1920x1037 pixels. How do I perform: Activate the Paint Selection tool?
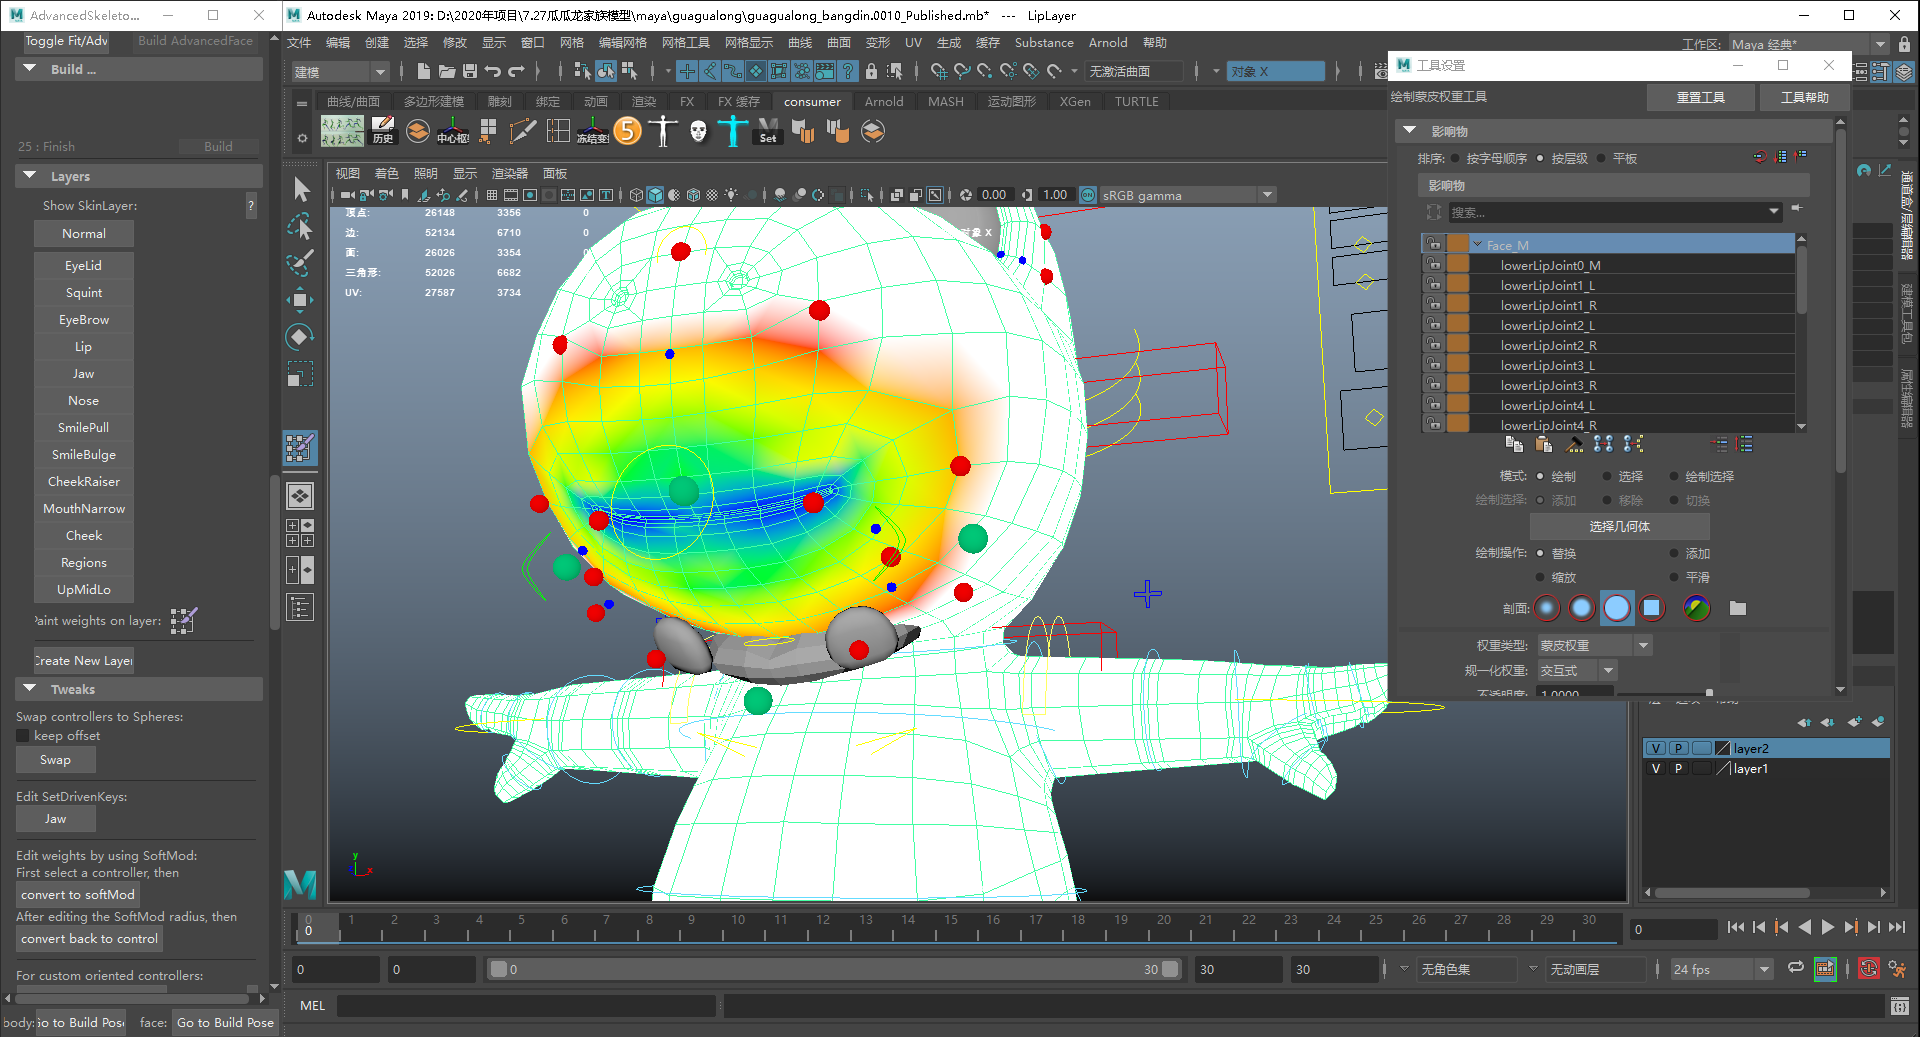click(300, 263)
